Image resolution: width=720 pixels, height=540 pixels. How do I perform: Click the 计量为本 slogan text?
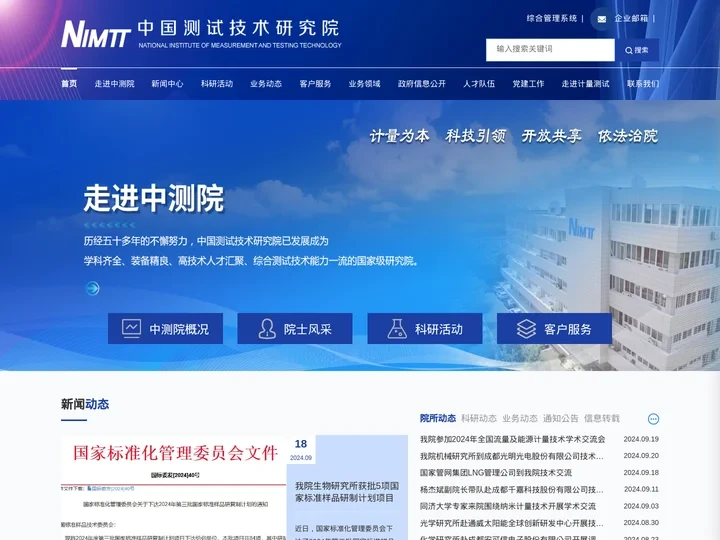click(x=399, y=136)
